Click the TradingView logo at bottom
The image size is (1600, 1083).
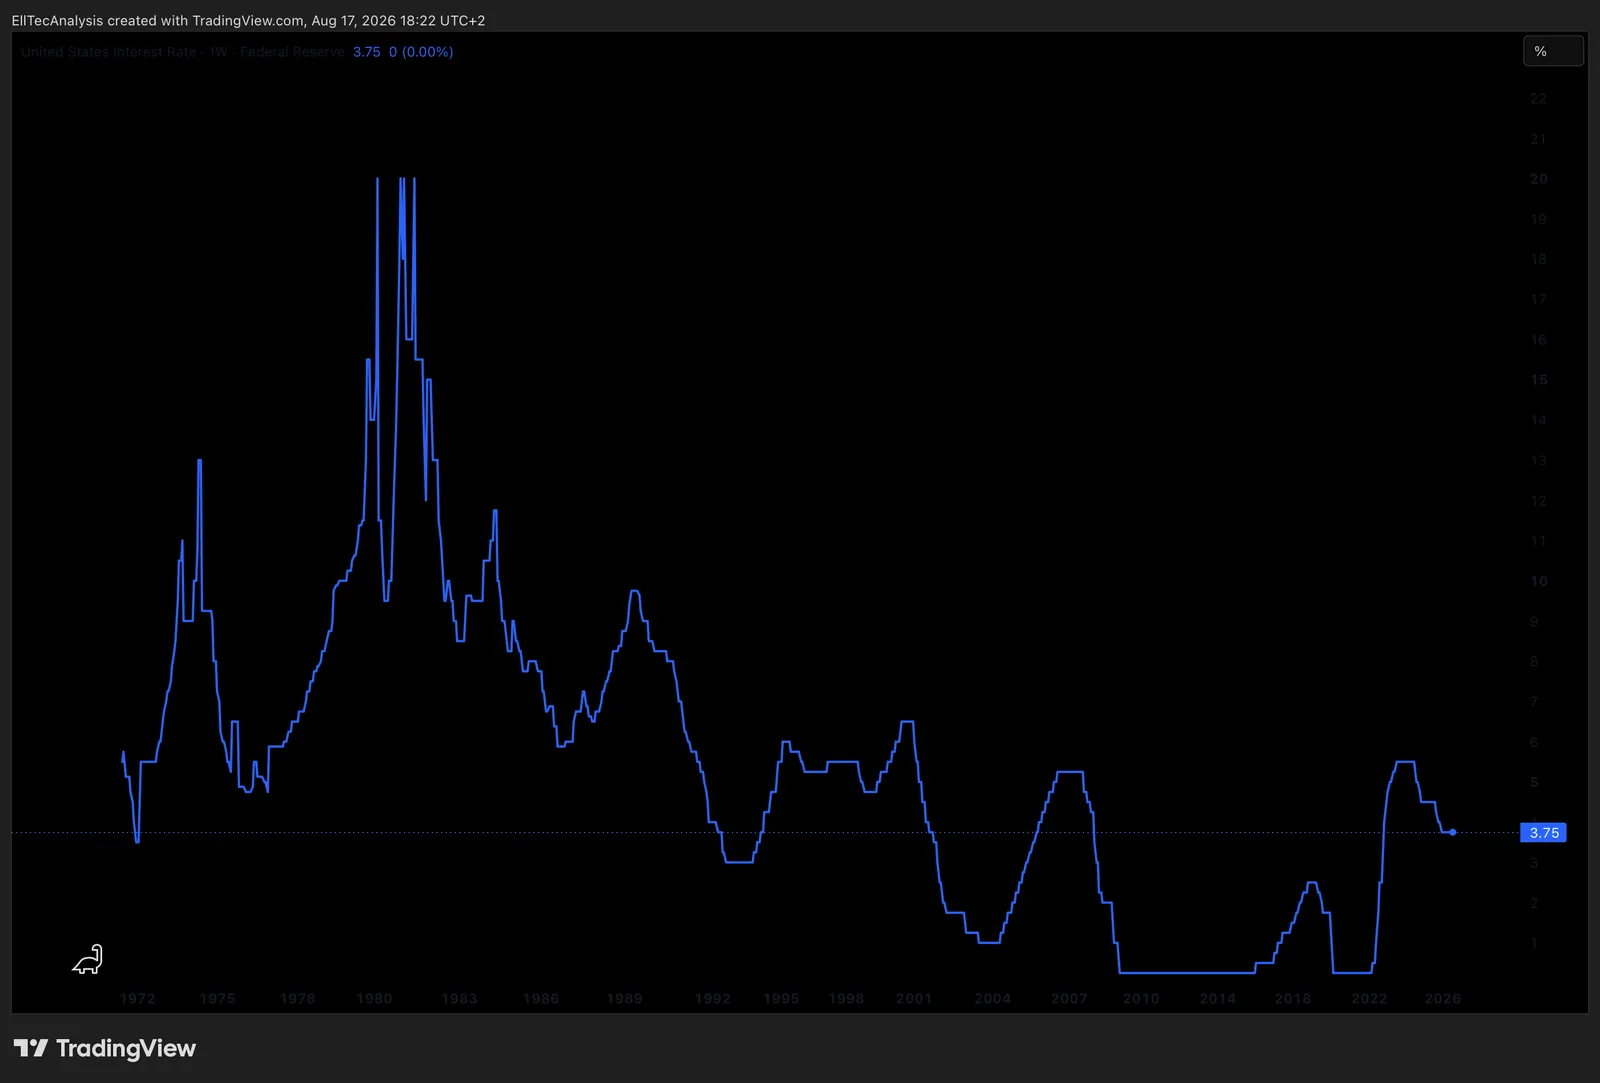click(x=105, y=1048)
